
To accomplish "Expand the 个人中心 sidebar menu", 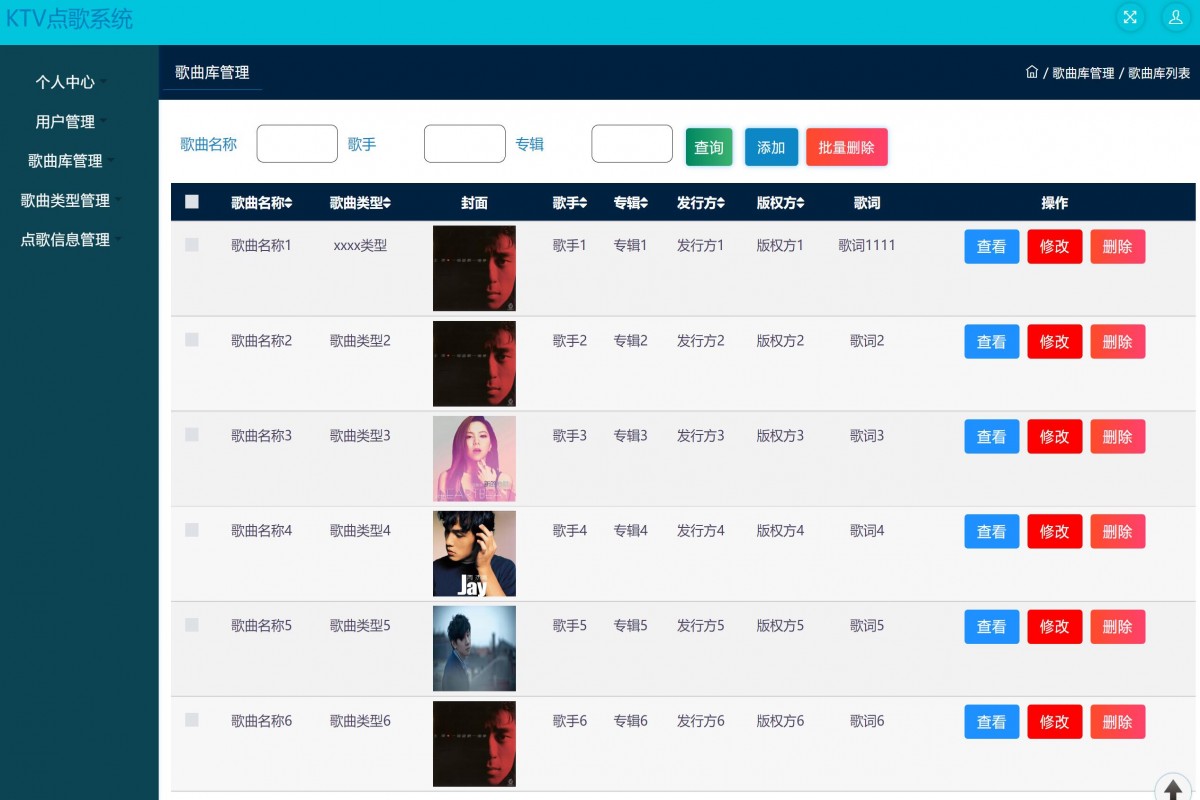I will pyautogui.click(x=67, y=81).
